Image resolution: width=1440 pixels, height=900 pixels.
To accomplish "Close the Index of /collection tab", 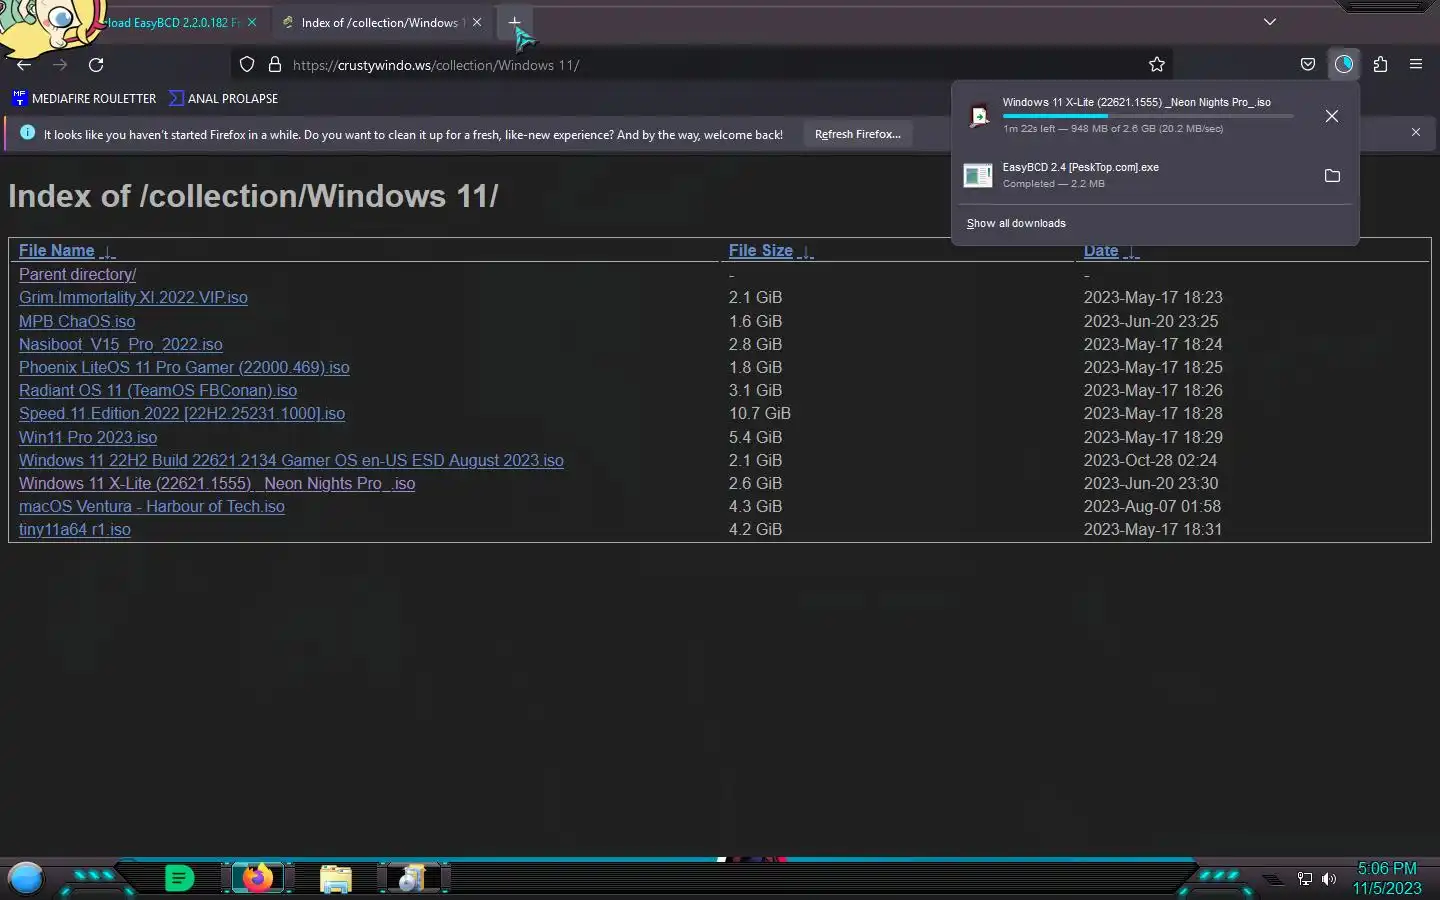I will pos(477,22).
